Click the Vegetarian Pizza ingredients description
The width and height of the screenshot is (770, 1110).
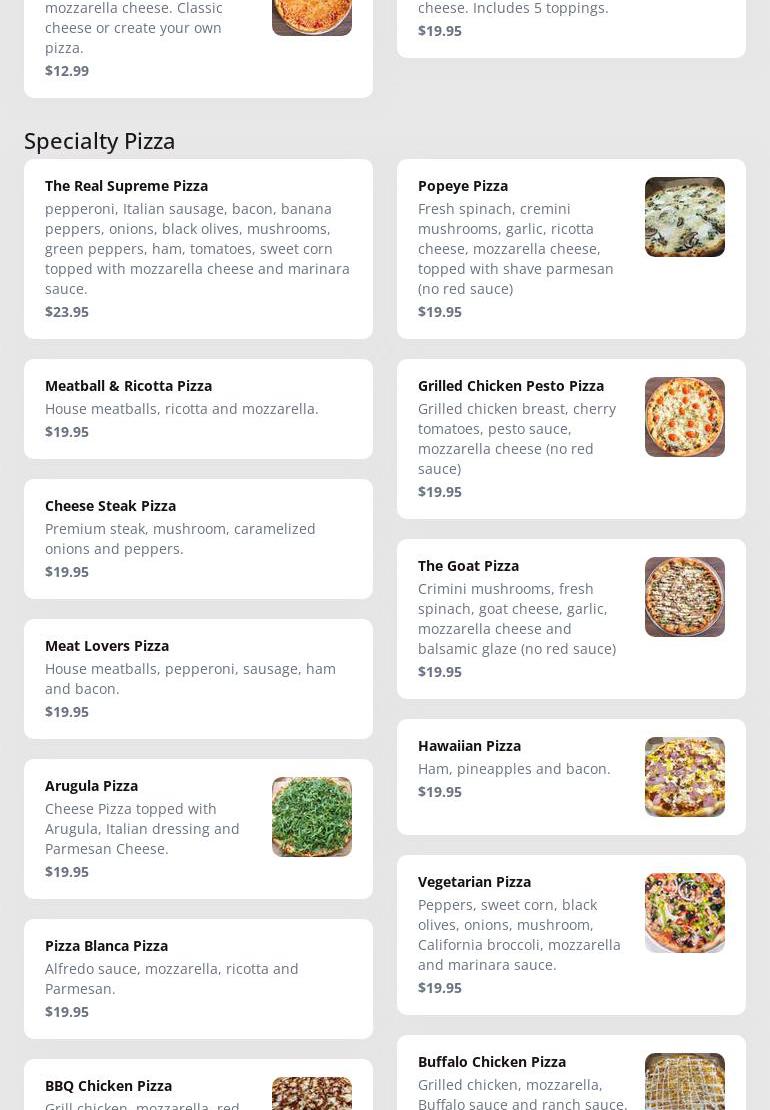click(519, 935)
